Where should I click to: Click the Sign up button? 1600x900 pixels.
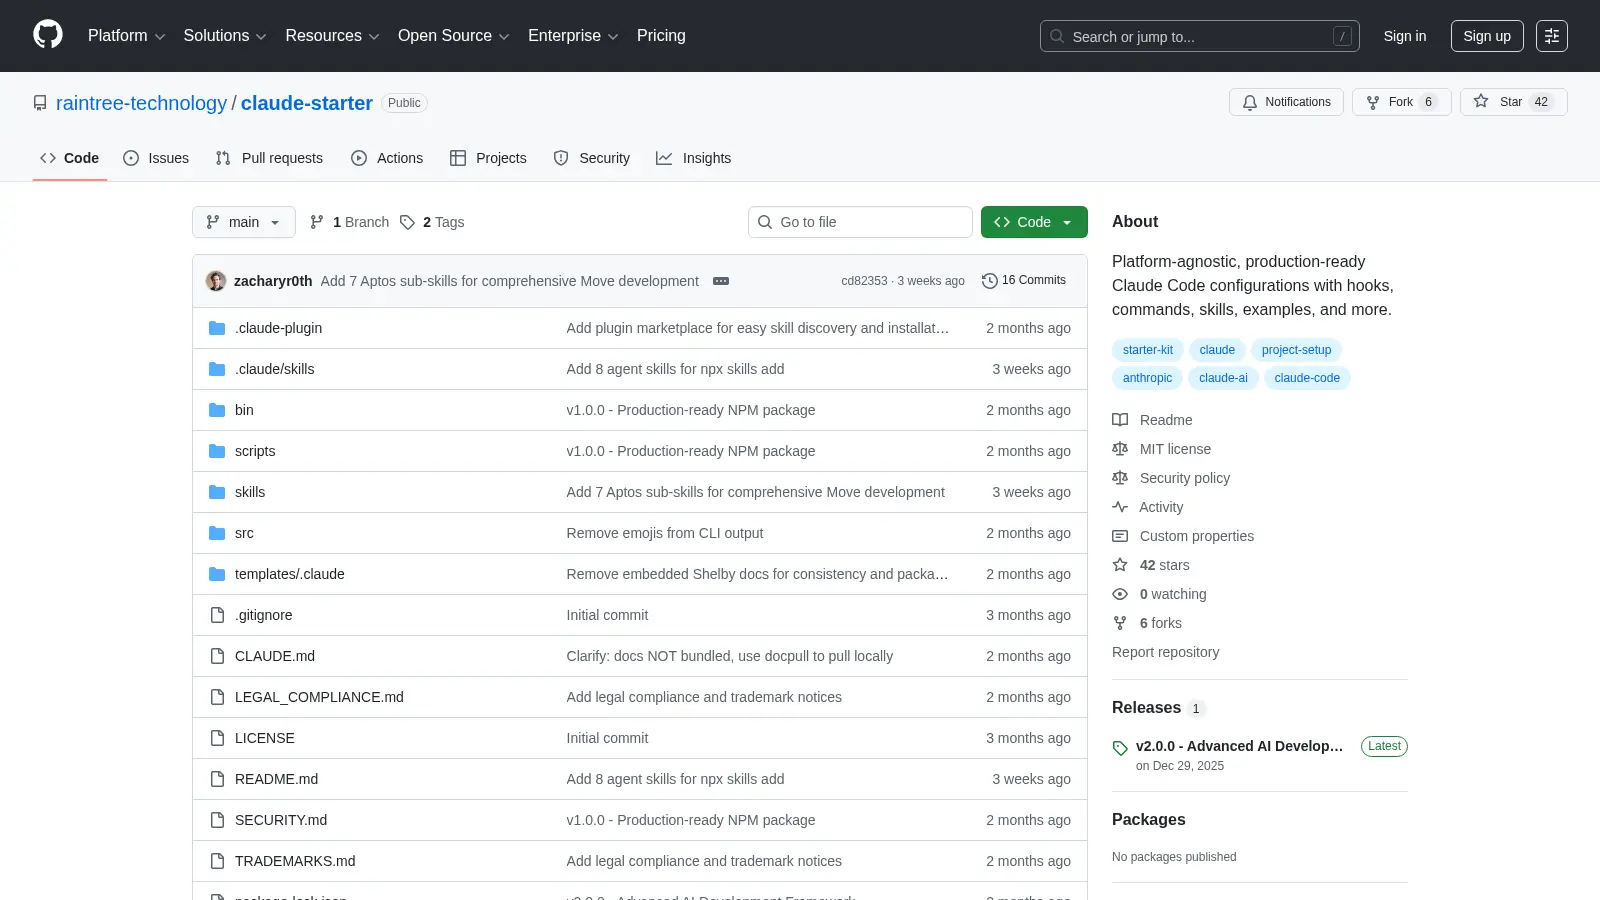tap(1487, 36)
